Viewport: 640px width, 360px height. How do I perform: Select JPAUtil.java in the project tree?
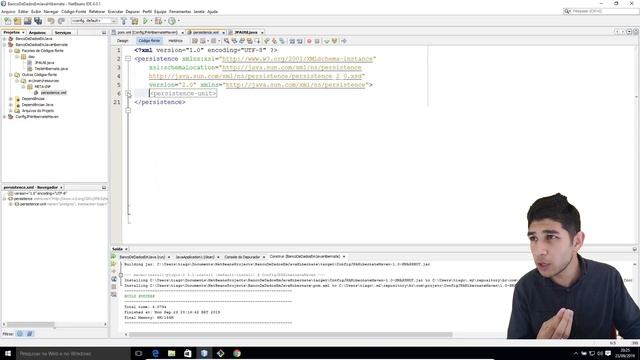pos(44,63)
